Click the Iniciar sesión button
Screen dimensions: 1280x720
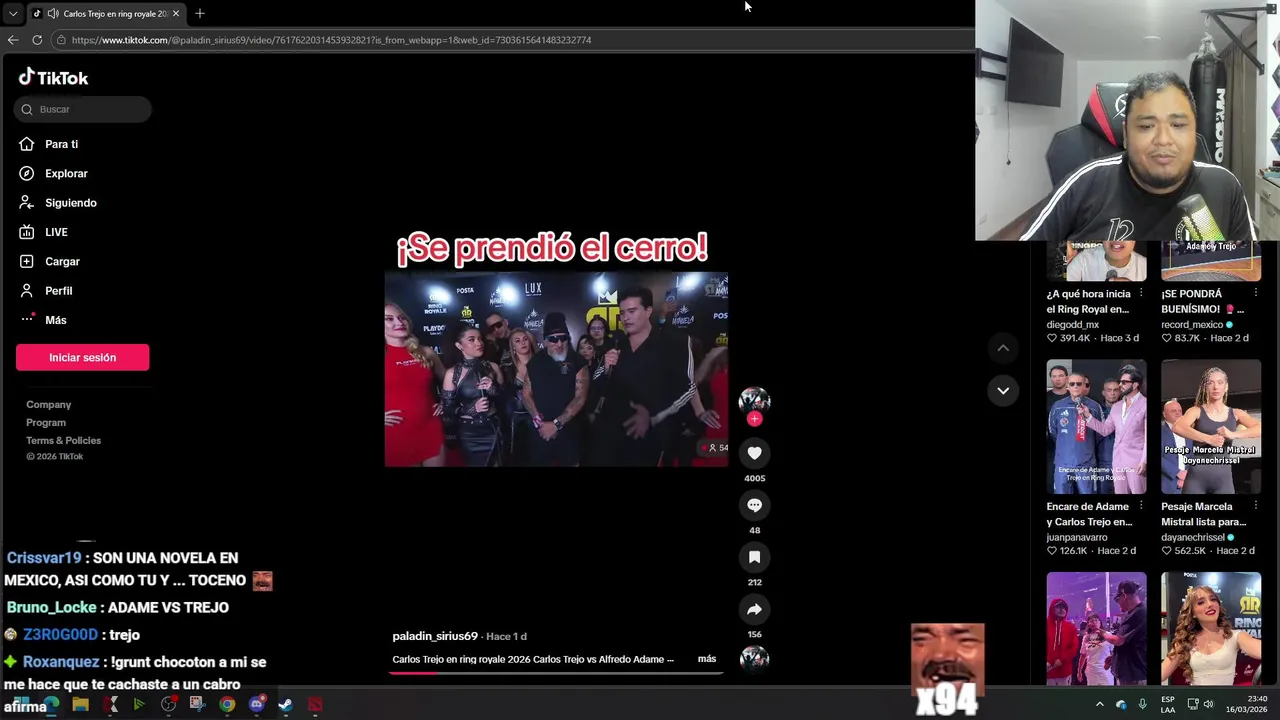tap(82, 357)
